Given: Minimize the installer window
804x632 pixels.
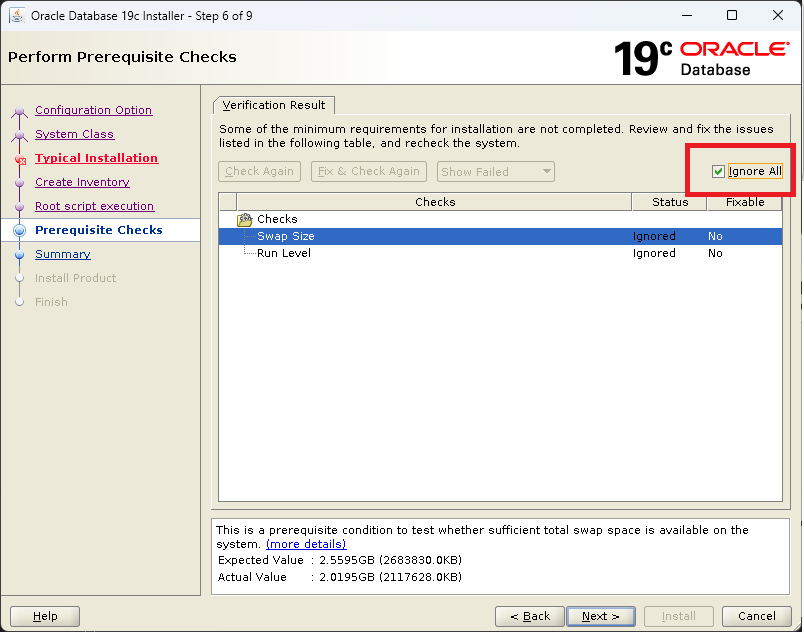Looking at the screenshot, I should pos(687,15).
